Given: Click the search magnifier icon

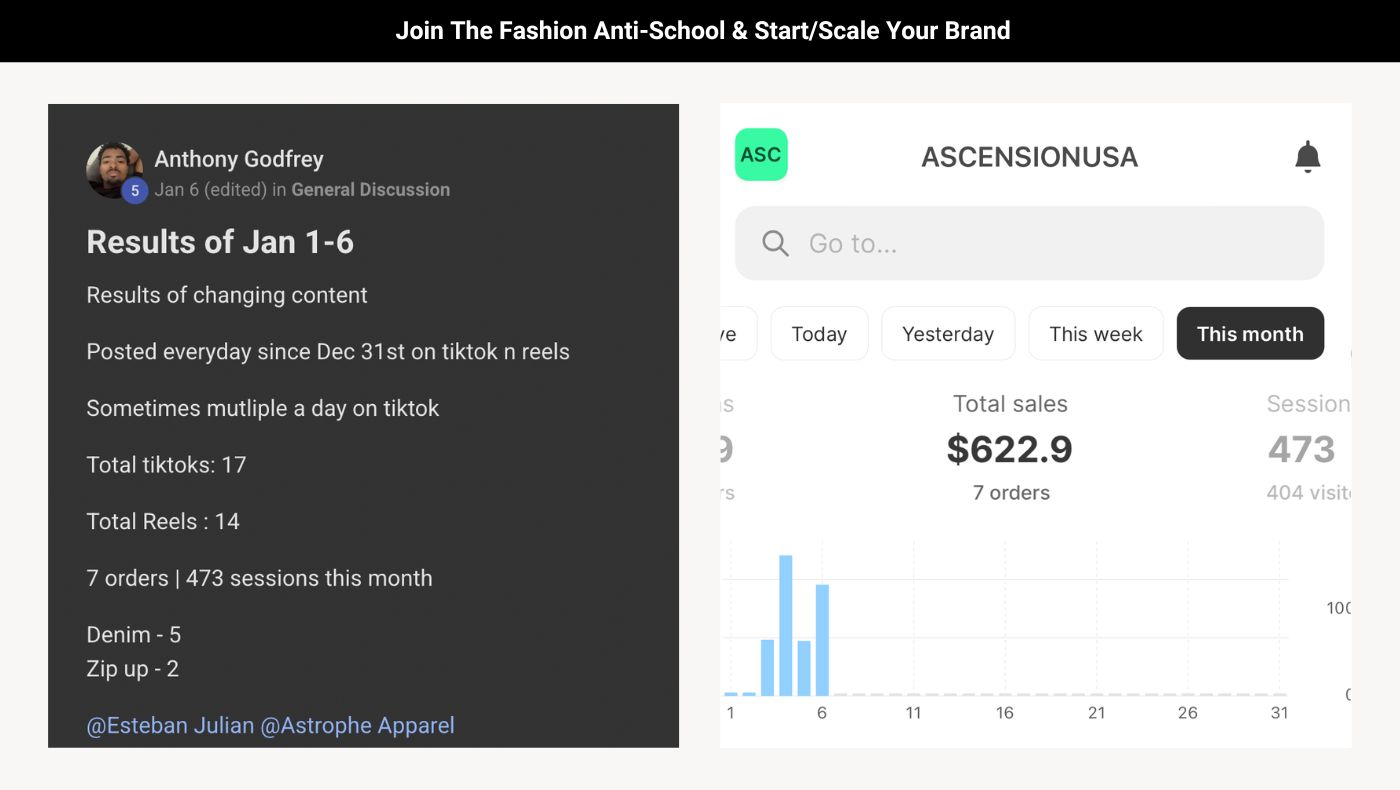Looking at the screenshot, I should point(775,243).
